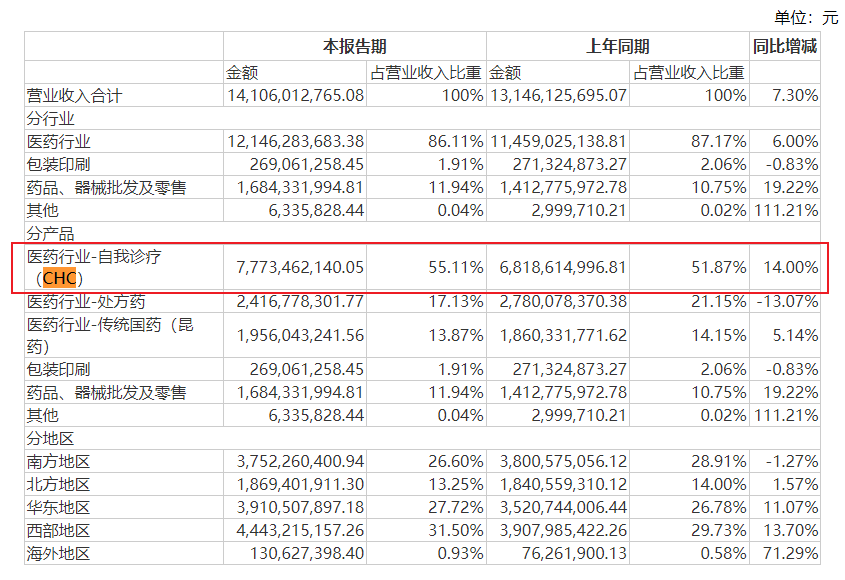Select the 分产品 section heading
Screen dimensions: 845x580
(x=51, y=233)
